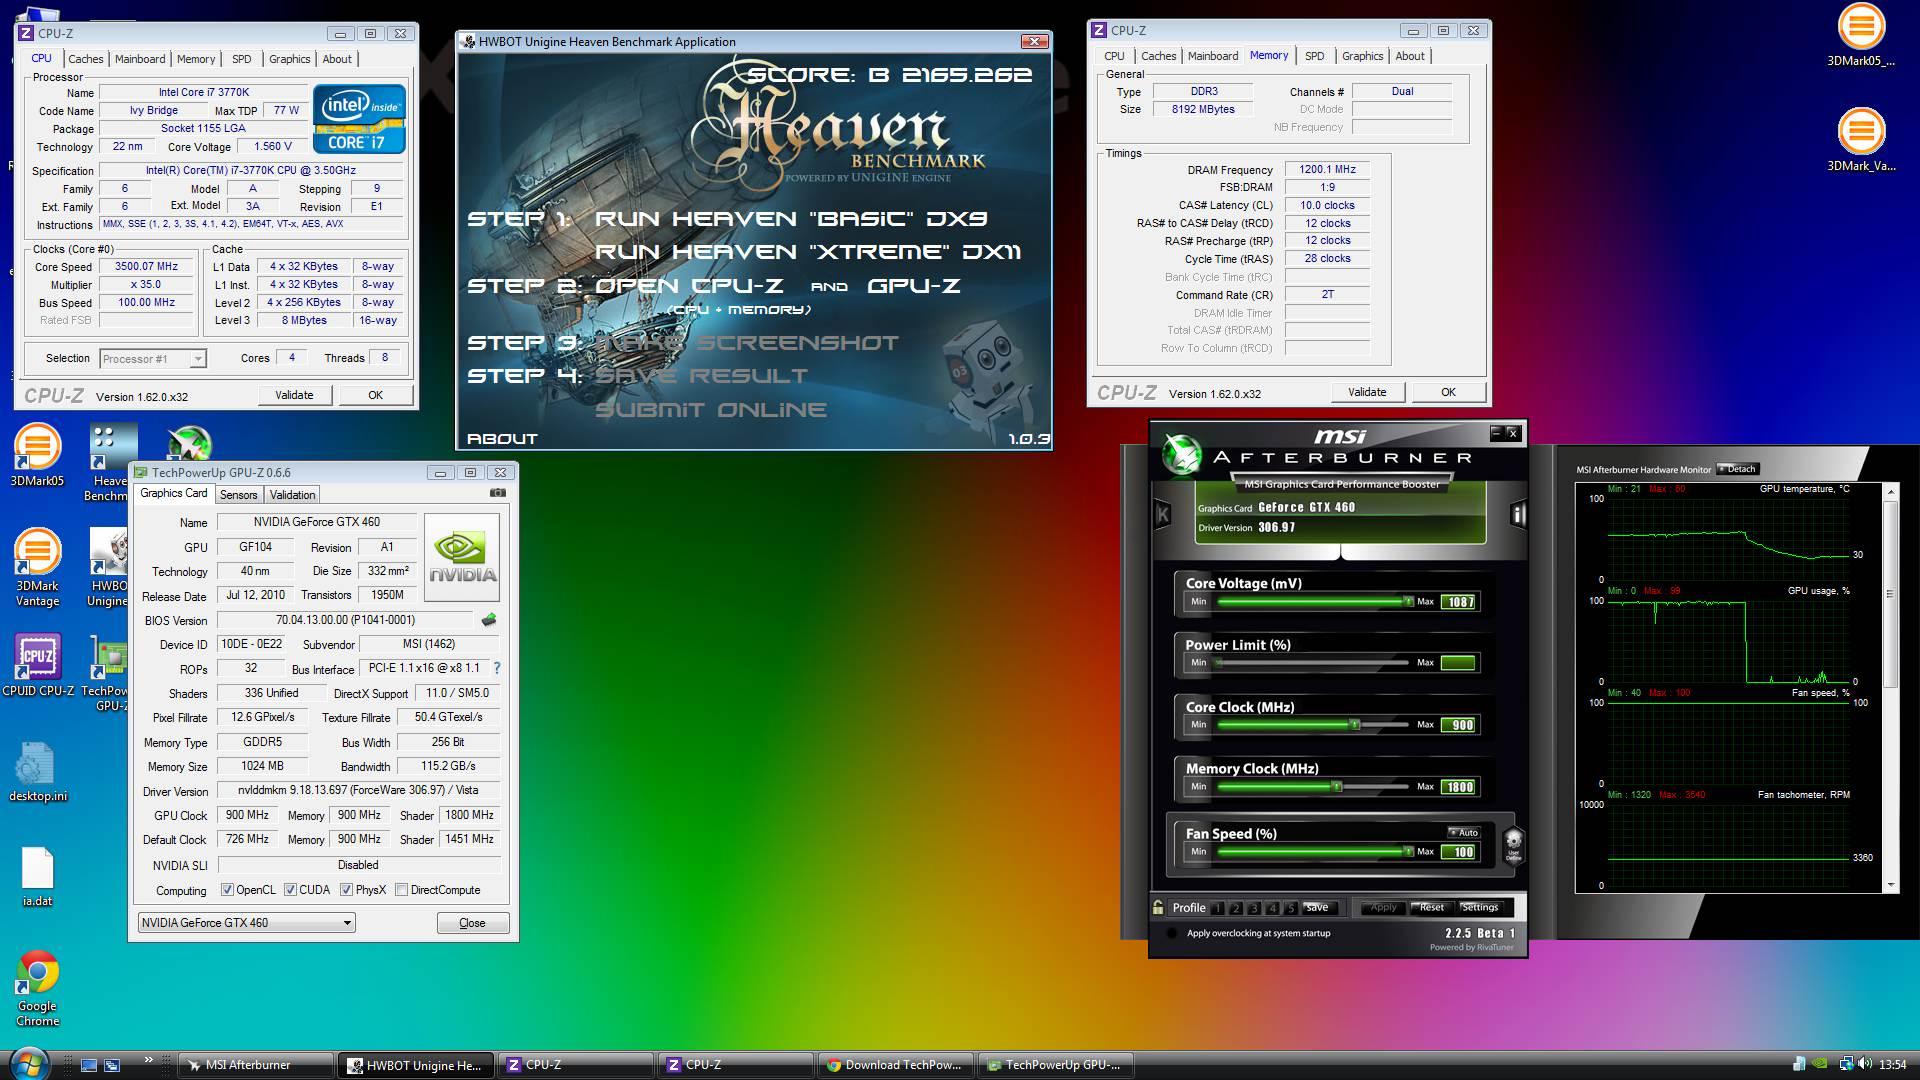
Task: Click the Close button in GPU-Z
Action: tap(472, 923)
